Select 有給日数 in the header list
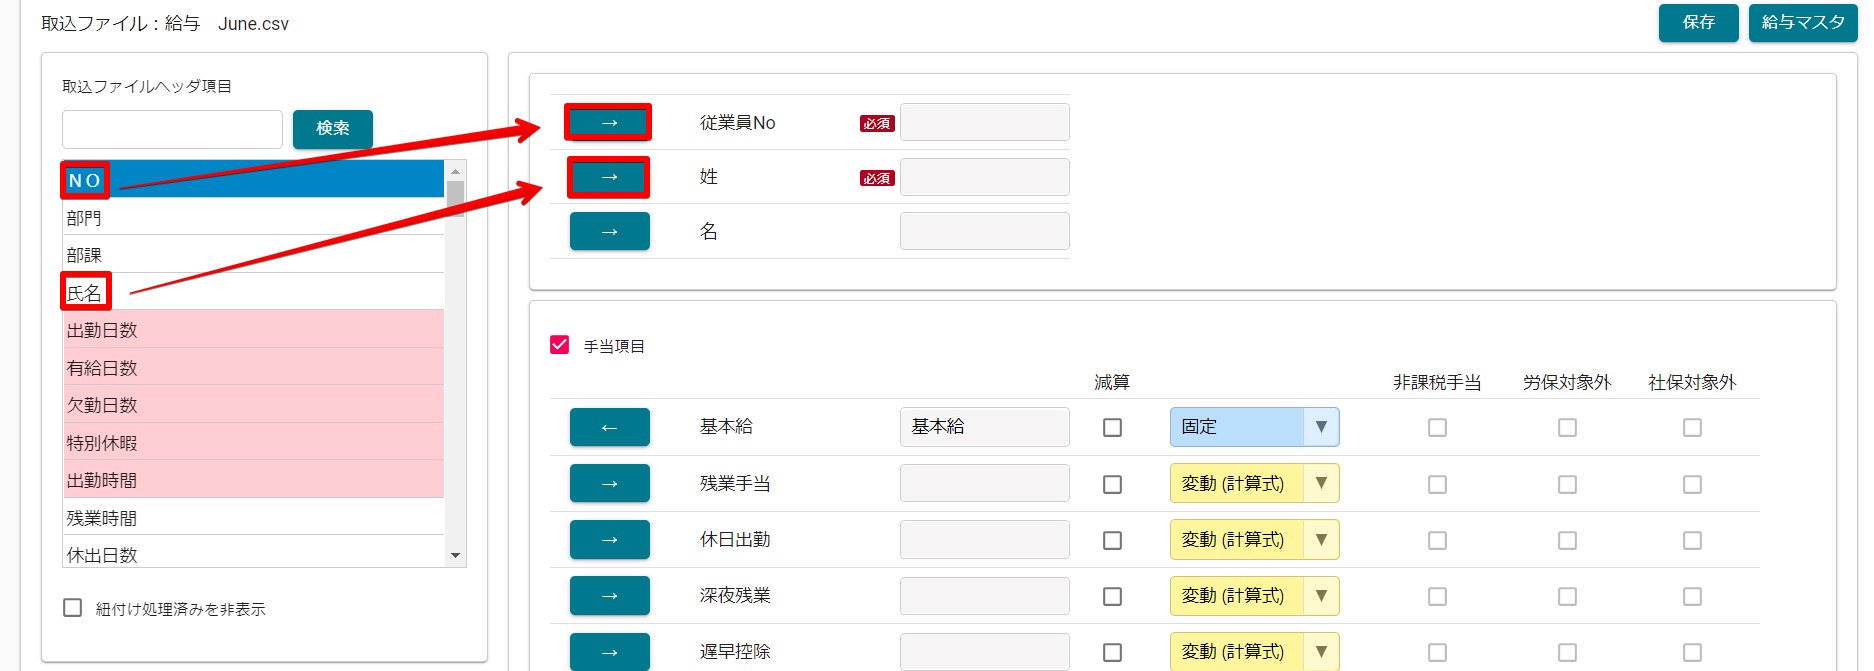 [x=253, y=367]
